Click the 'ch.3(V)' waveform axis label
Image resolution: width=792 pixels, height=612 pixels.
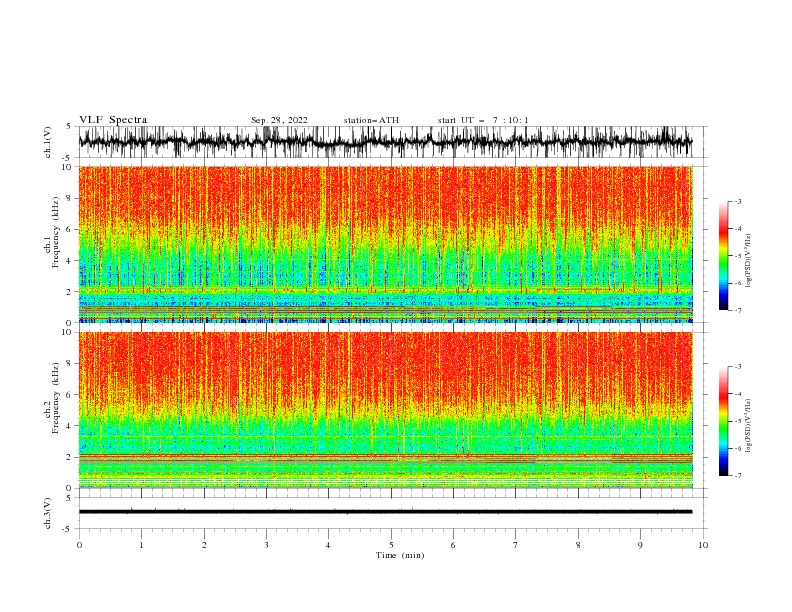point(48,513)
